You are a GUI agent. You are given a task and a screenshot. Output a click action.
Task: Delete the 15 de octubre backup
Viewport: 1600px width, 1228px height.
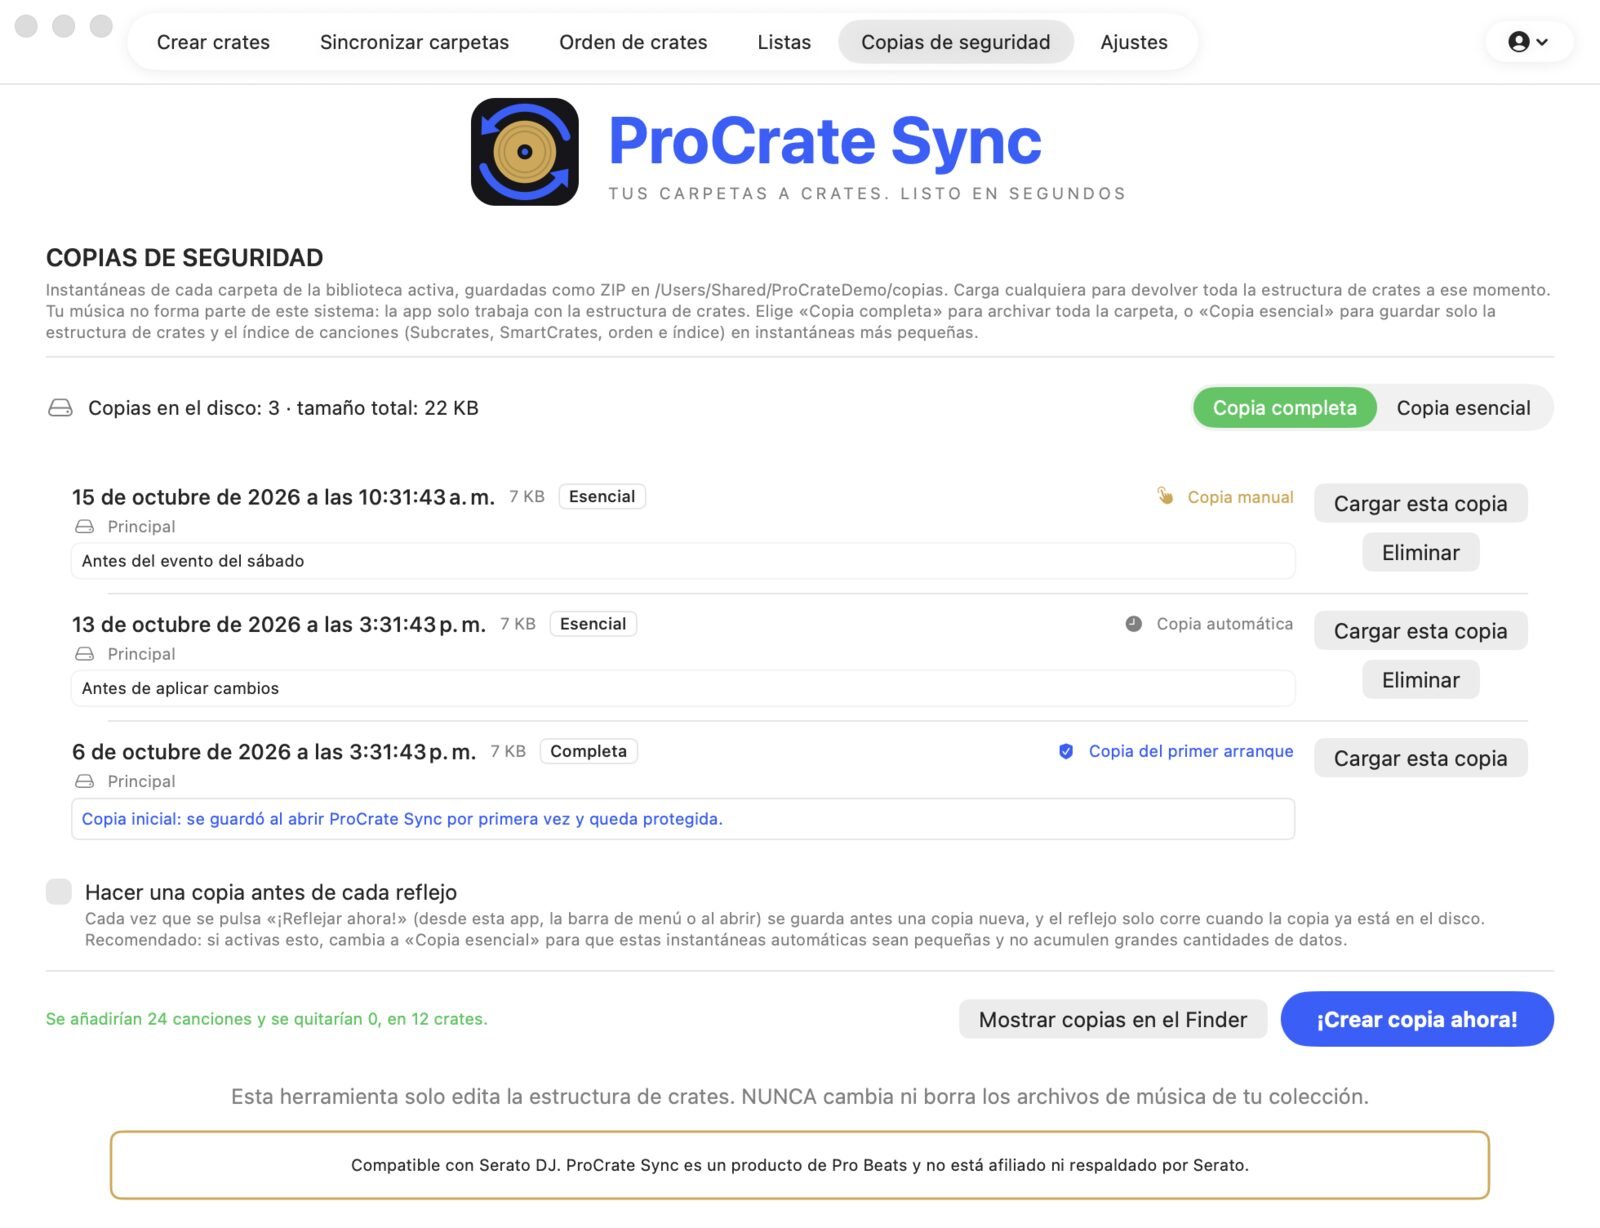pos(1420,553)
